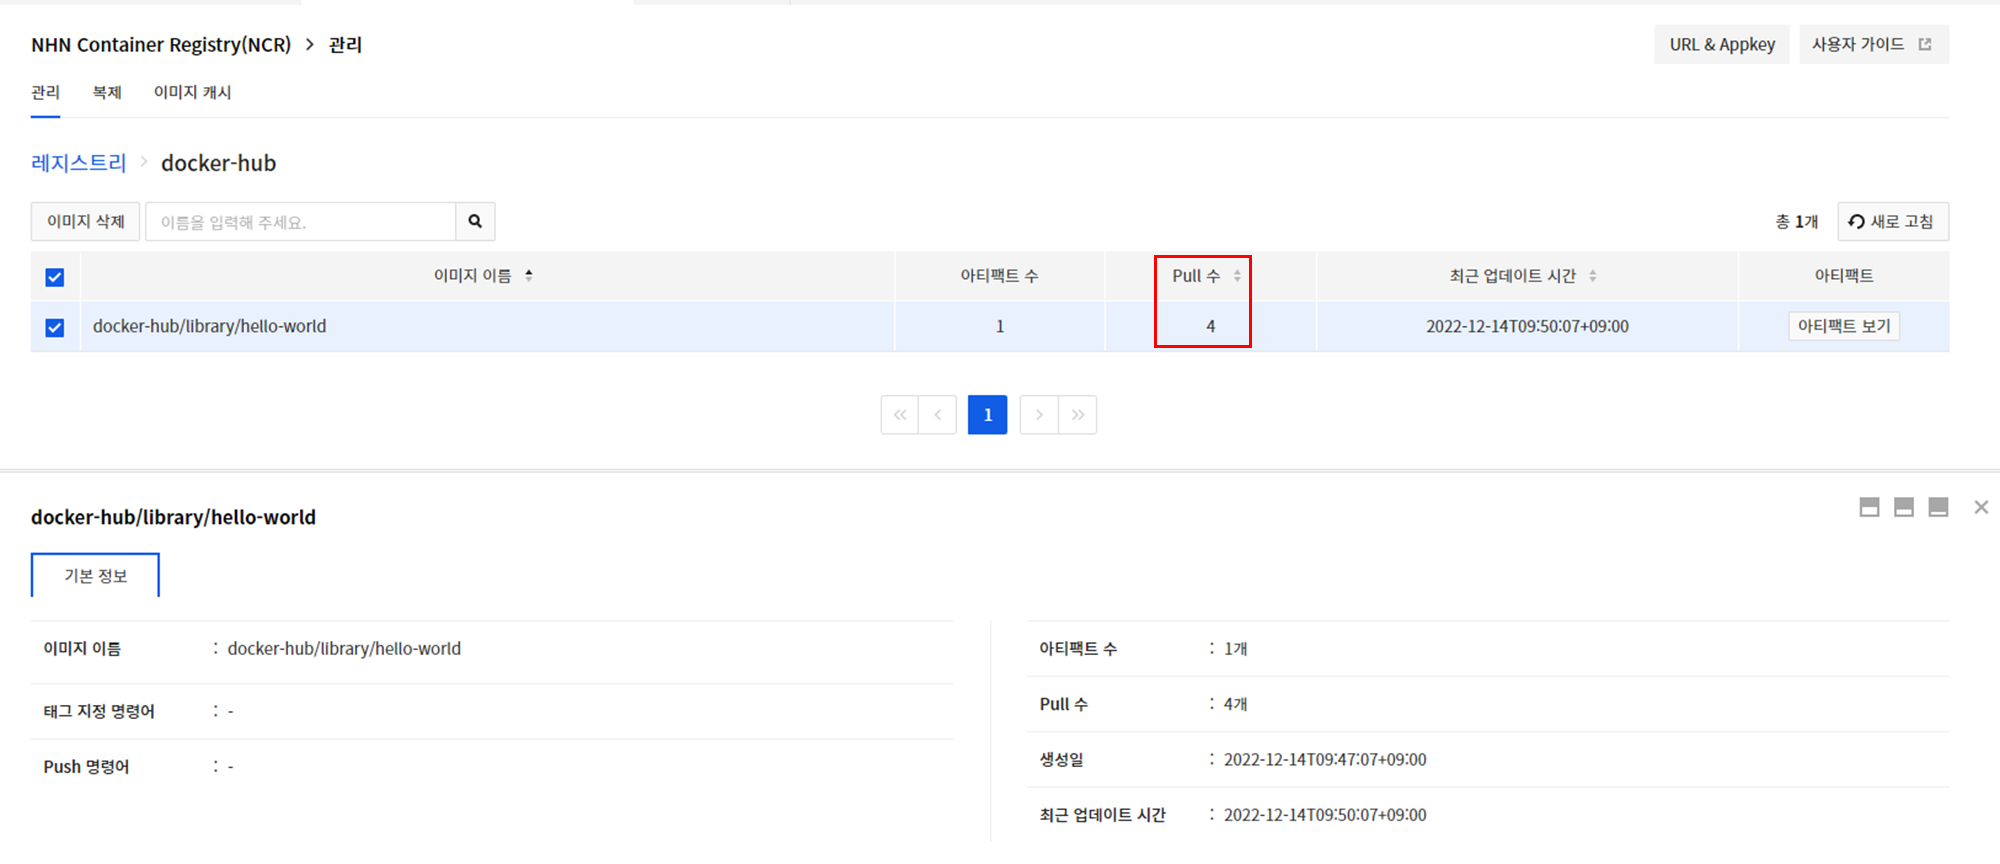This screenshot has height=864, width=2000.
Task: Select page 1 in pagination
Action: click(x=988, y=415)
